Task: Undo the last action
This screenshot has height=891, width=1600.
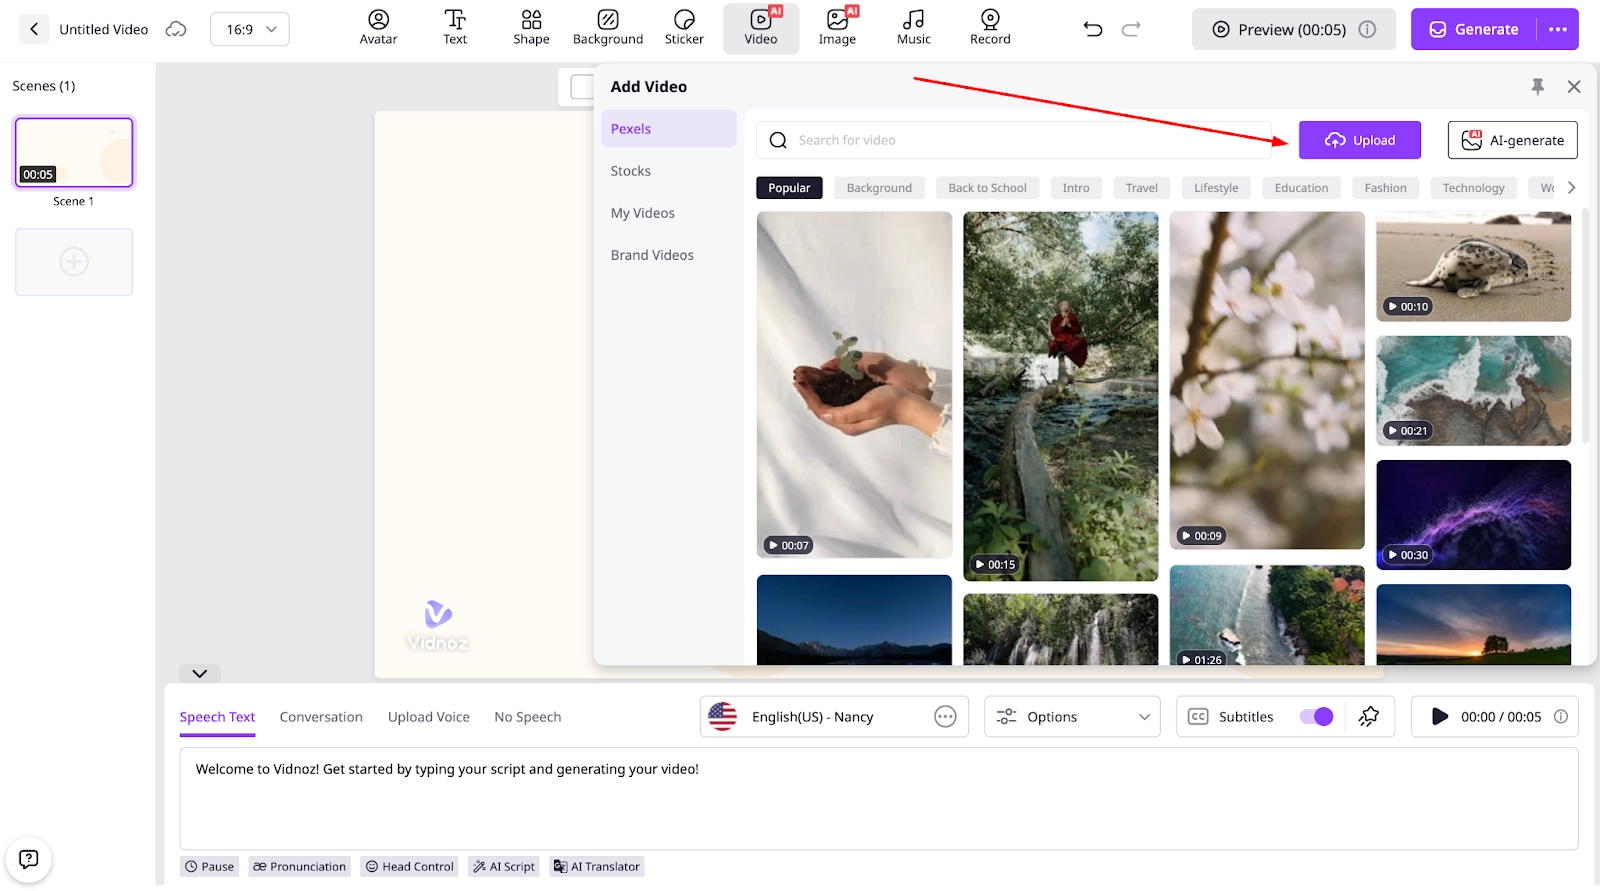Action: tap(1093, 29)
